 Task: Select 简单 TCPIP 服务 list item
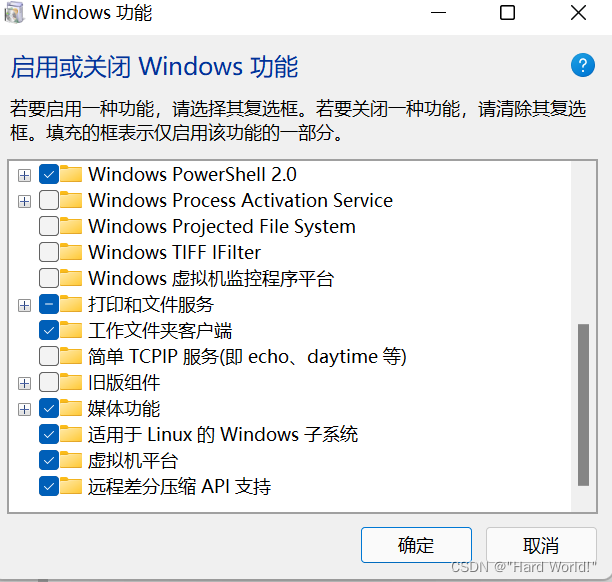(247, 356)
